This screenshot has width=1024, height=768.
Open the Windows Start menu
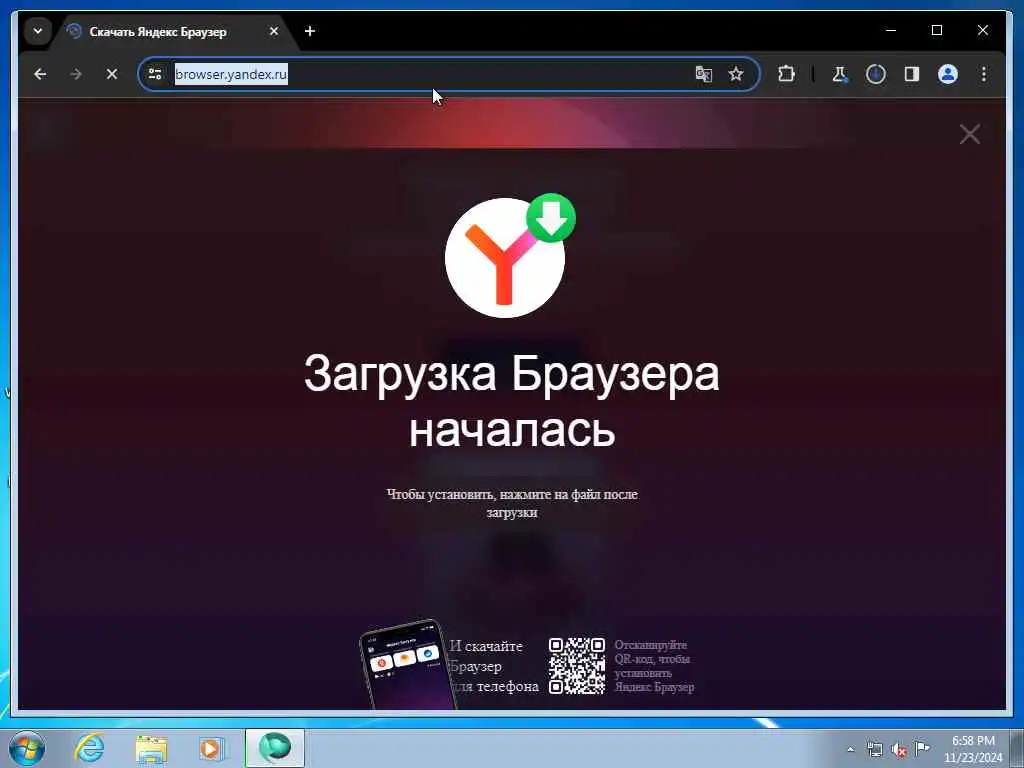pyautogui.click(x=27, y=748)
